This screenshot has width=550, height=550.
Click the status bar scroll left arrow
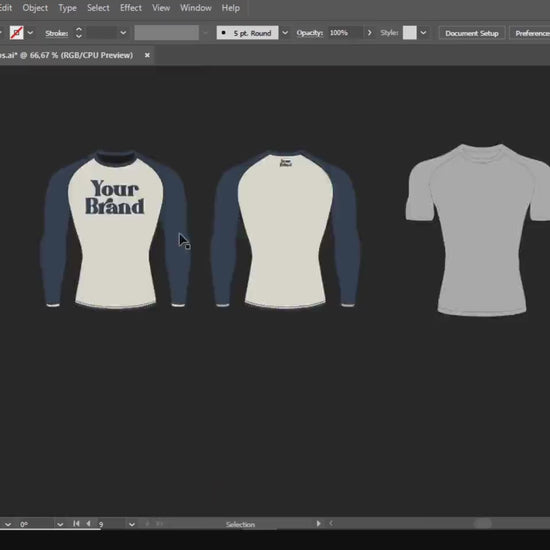pyautogui.click(x=331, y=523)
